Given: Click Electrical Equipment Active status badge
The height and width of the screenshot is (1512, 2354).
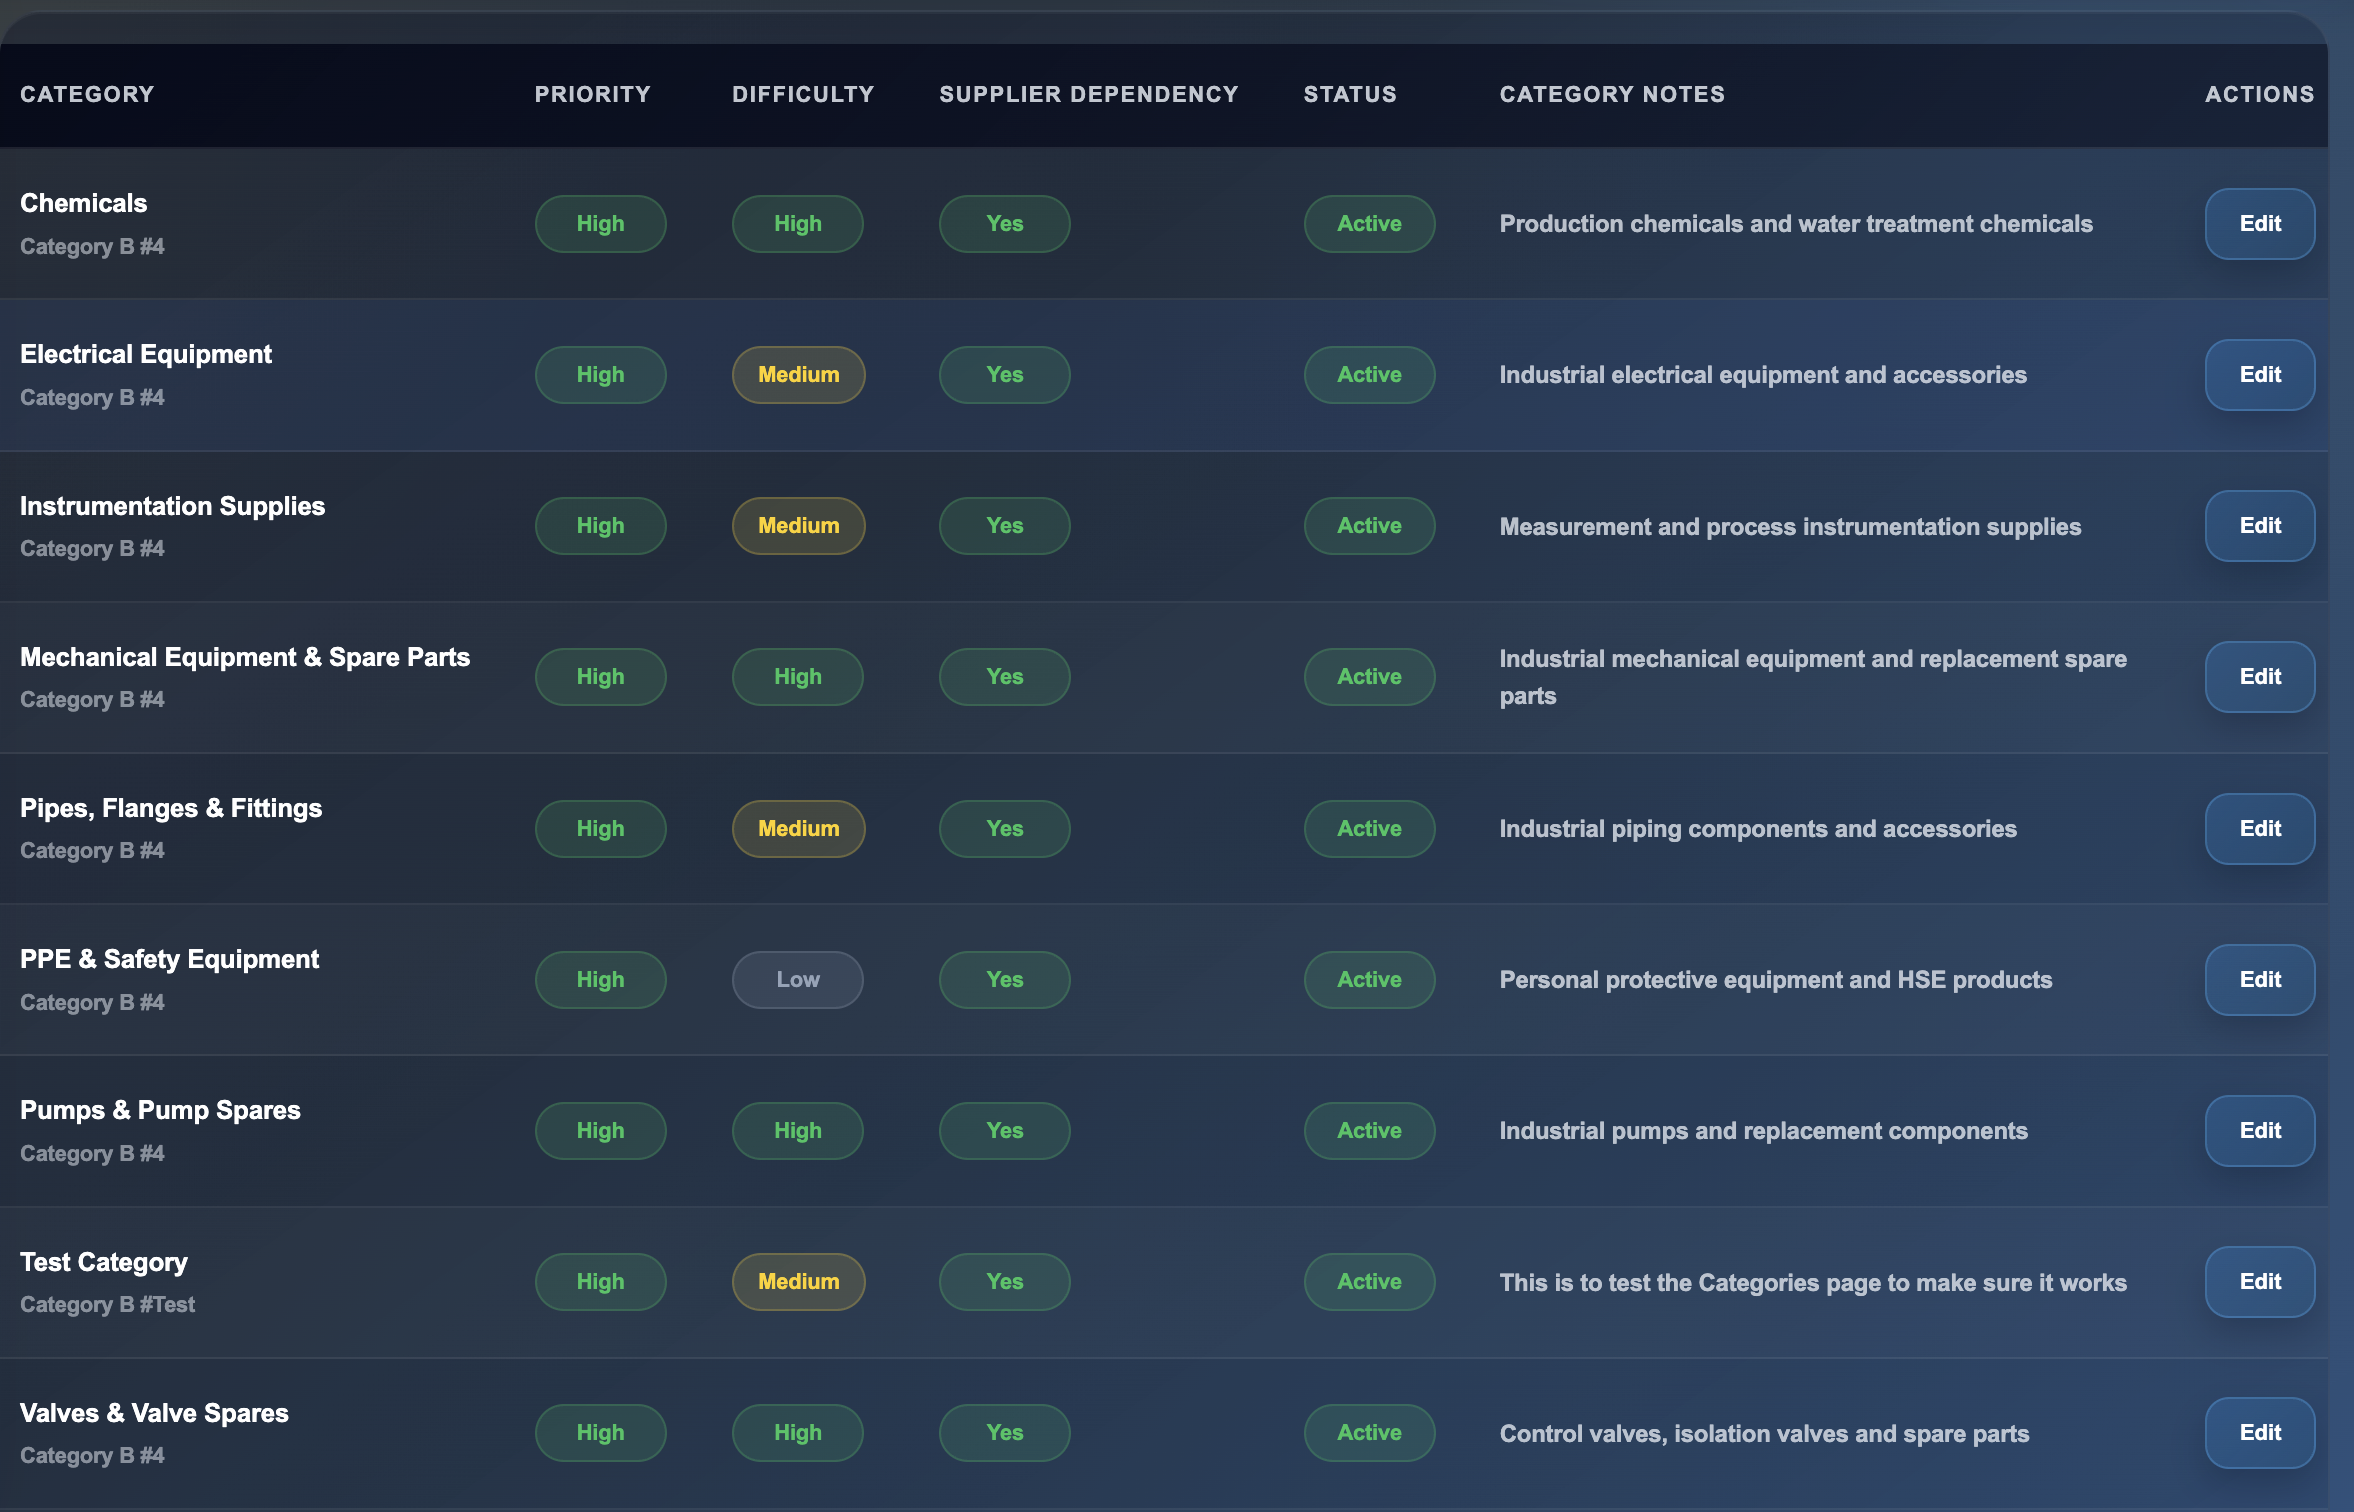Looking at the screenshot, I should 1369,375.
